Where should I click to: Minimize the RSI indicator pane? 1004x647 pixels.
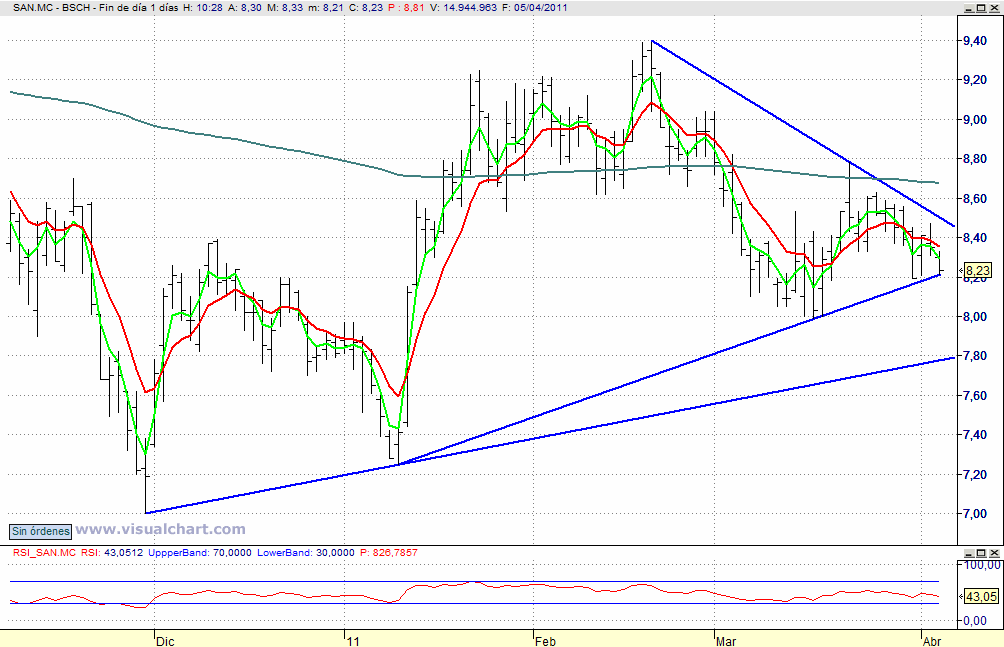969,553
